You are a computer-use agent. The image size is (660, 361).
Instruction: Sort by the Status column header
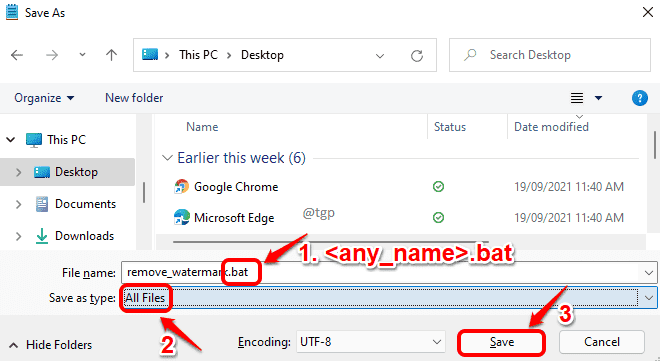[450, 127]
